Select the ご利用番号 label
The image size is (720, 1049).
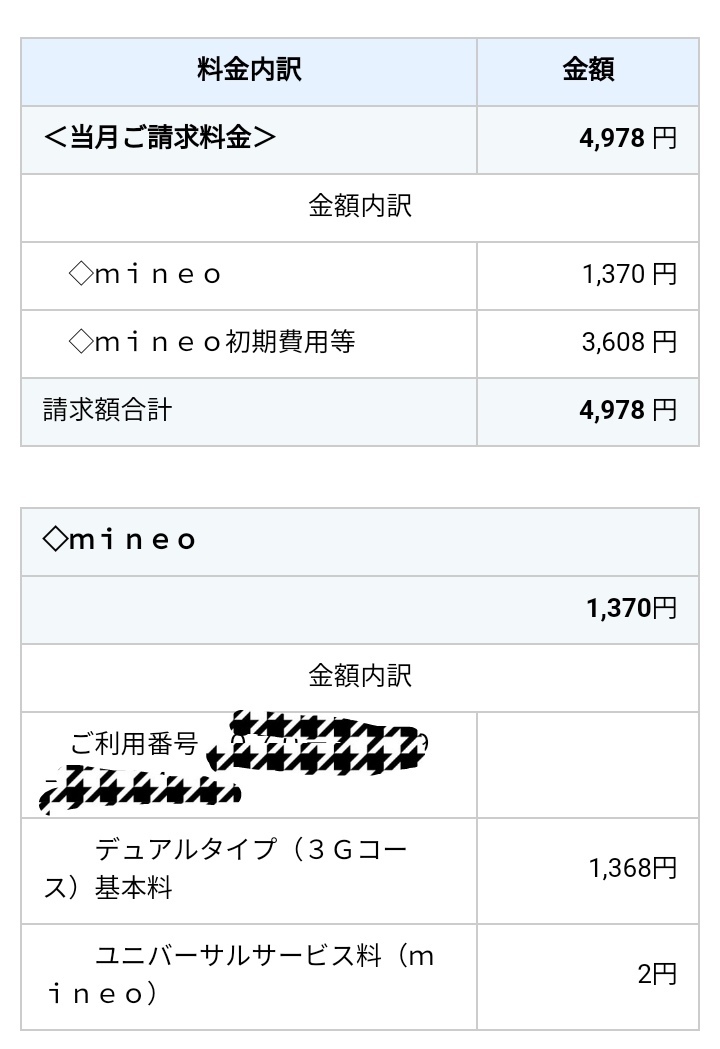pos(134,743)
